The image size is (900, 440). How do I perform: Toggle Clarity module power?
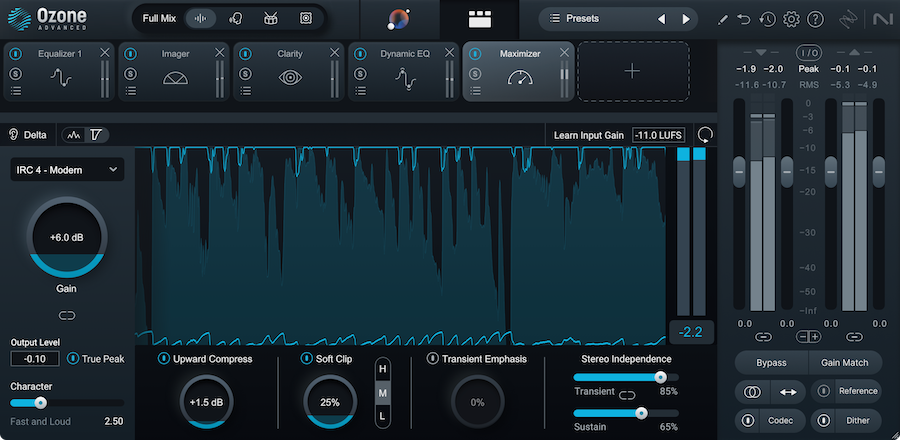click(x=246, y=54)
